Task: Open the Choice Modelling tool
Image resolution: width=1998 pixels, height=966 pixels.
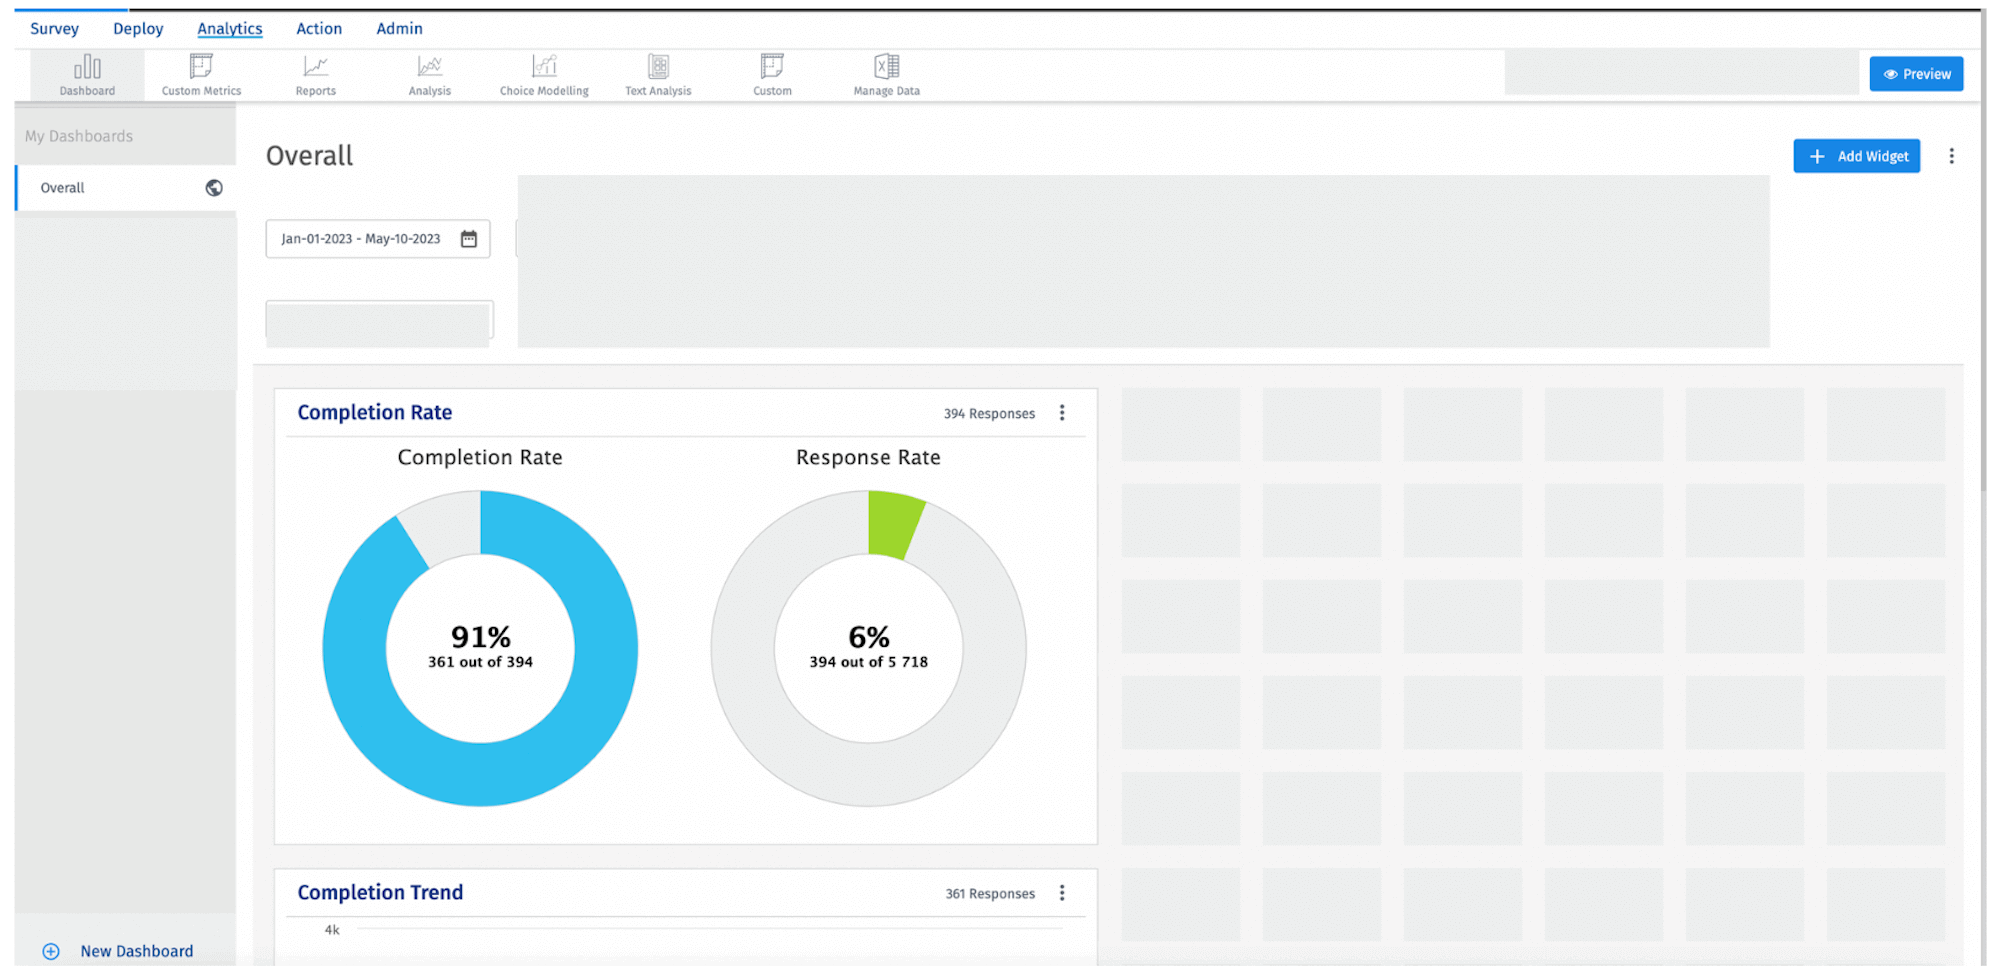Action: (x=543, y=68)
